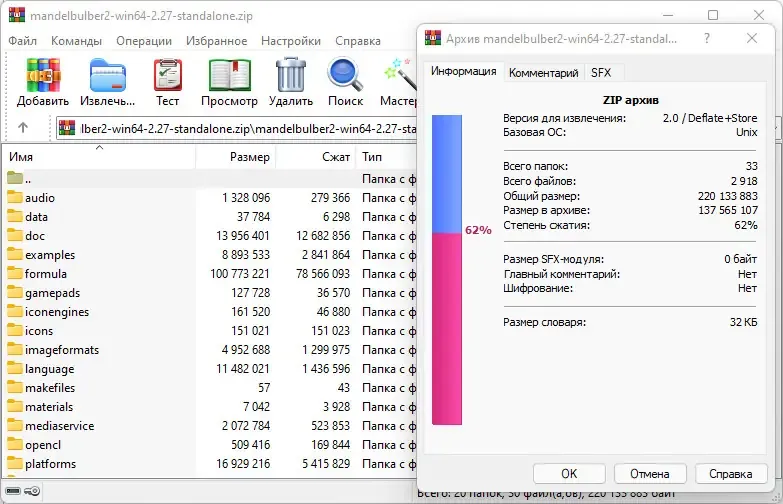Image resolution: width=783 pixels, height=504 pixels.
Task: Switch to the SFX tab
Action: coord(601,73)
